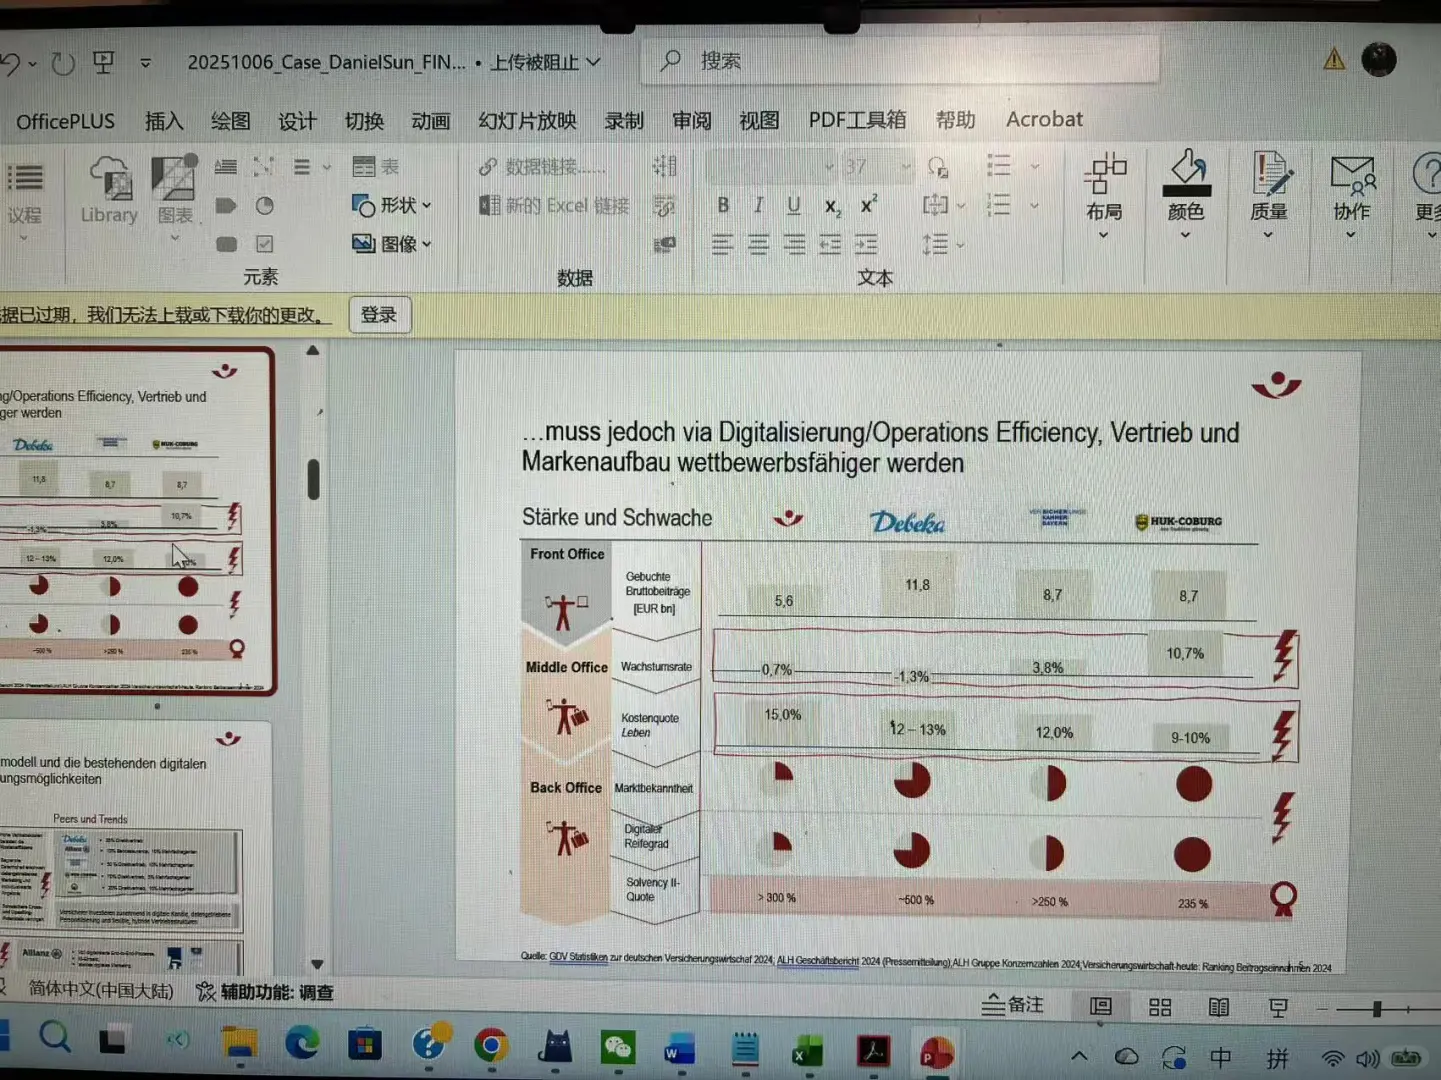This screenshot has width=1441, height=1080.
Task: Increase the text indent
Action: 866,244
